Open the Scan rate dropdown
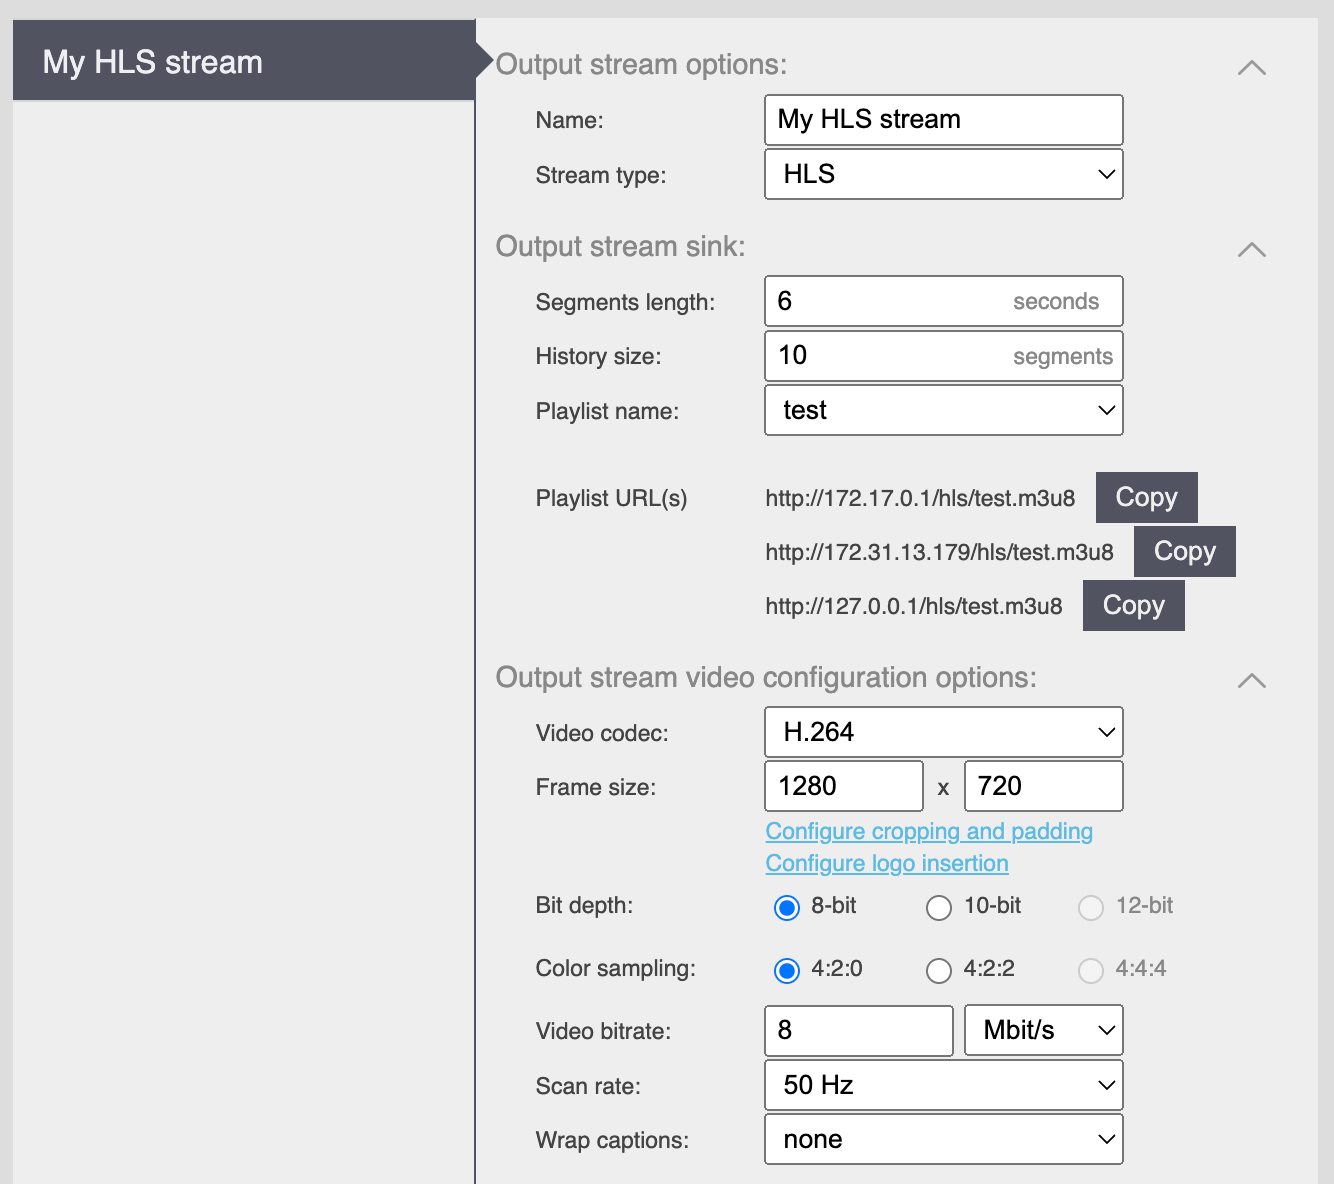1334x1184 pixels. tap(944, 1085)
